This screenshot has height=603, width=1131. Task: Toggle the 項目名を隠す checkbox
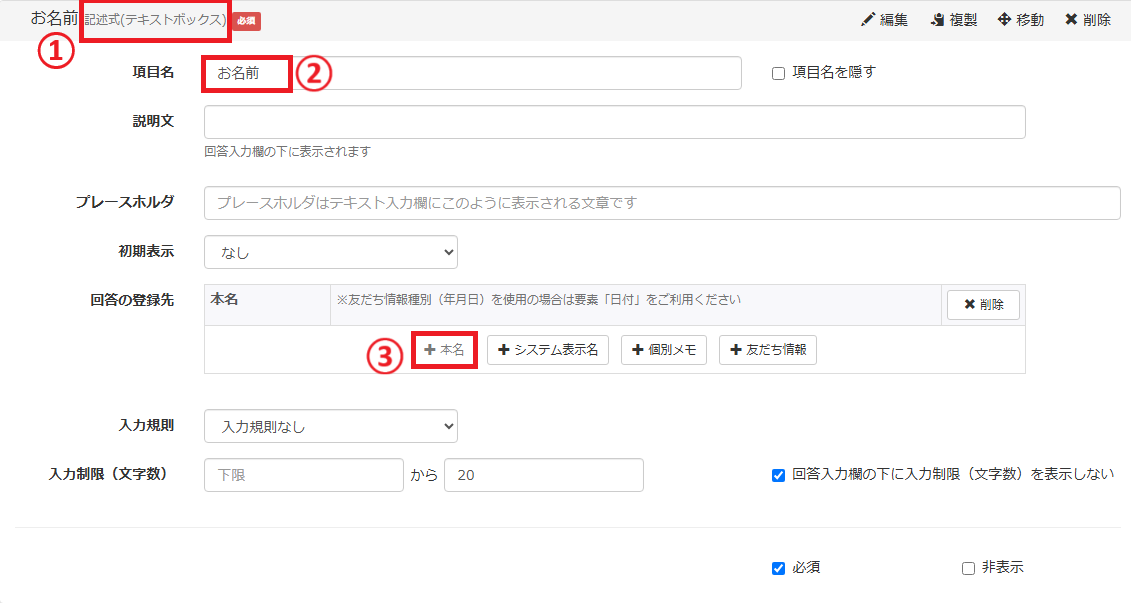[779, 73]
